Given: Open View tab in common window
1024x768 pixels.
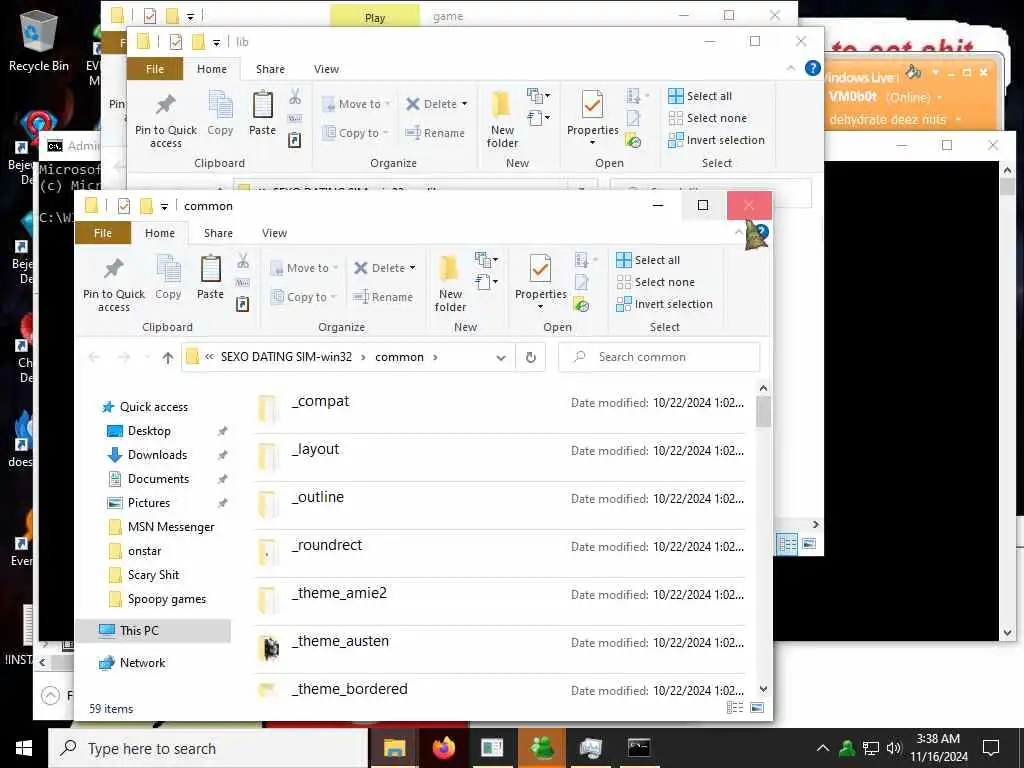Looking at the screenshot, I should 274,233.
